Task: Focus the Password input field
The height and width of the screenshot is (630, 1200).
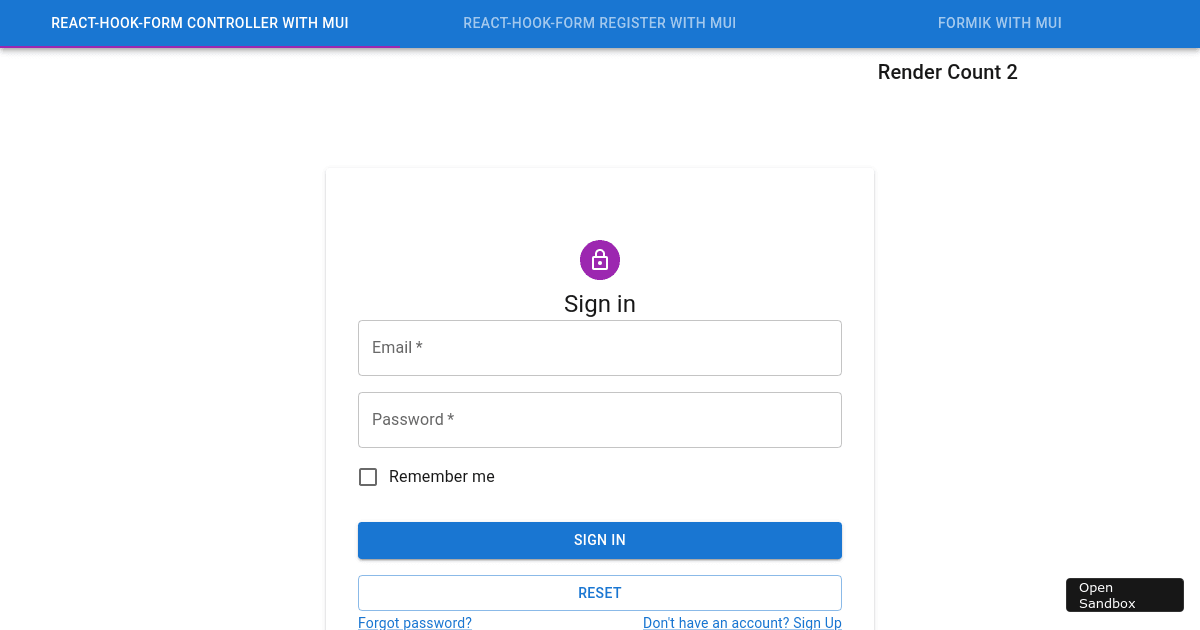Action: tap(600, 420)
